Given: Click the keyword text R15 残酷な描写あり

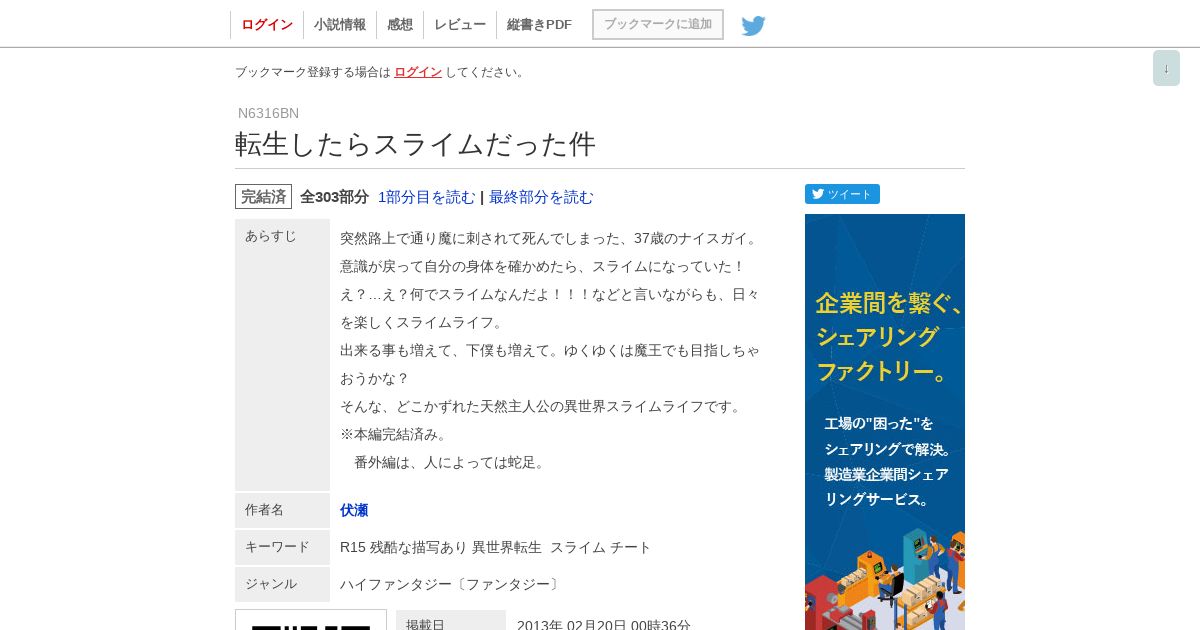Looking at the screenshot, I should coord(403,547).
